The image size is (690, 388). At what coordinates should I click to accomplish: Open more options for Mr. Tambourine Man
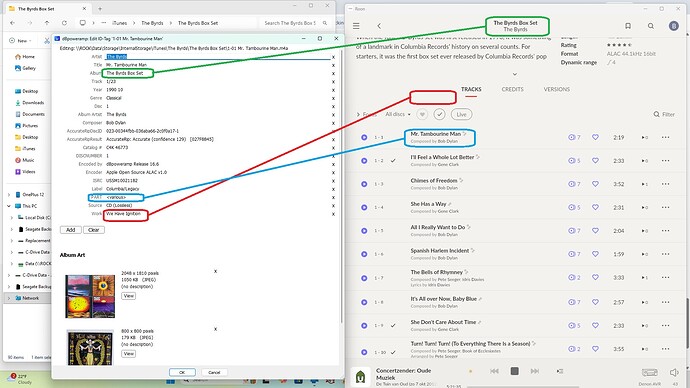tap(665, 137)
